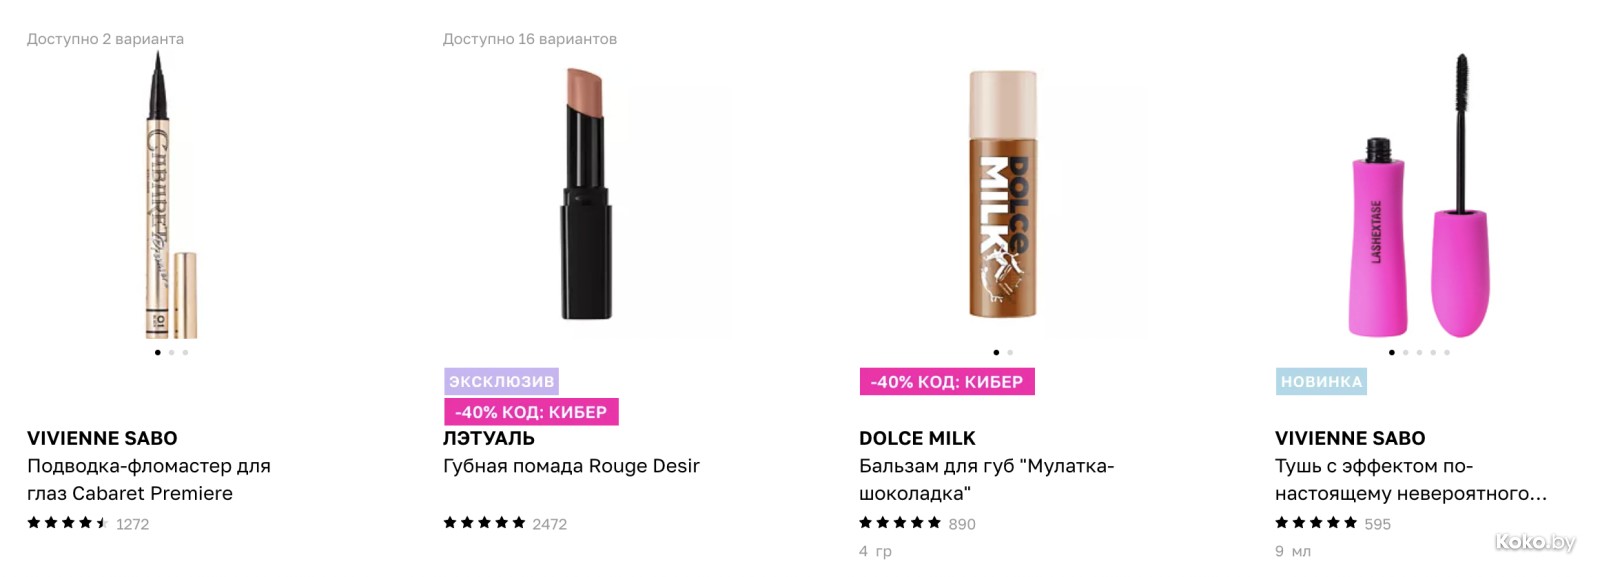This screenshot has width=1600, height=577.
Task: Click the НОВИНКА badge on mascara
Action: 1321,381
